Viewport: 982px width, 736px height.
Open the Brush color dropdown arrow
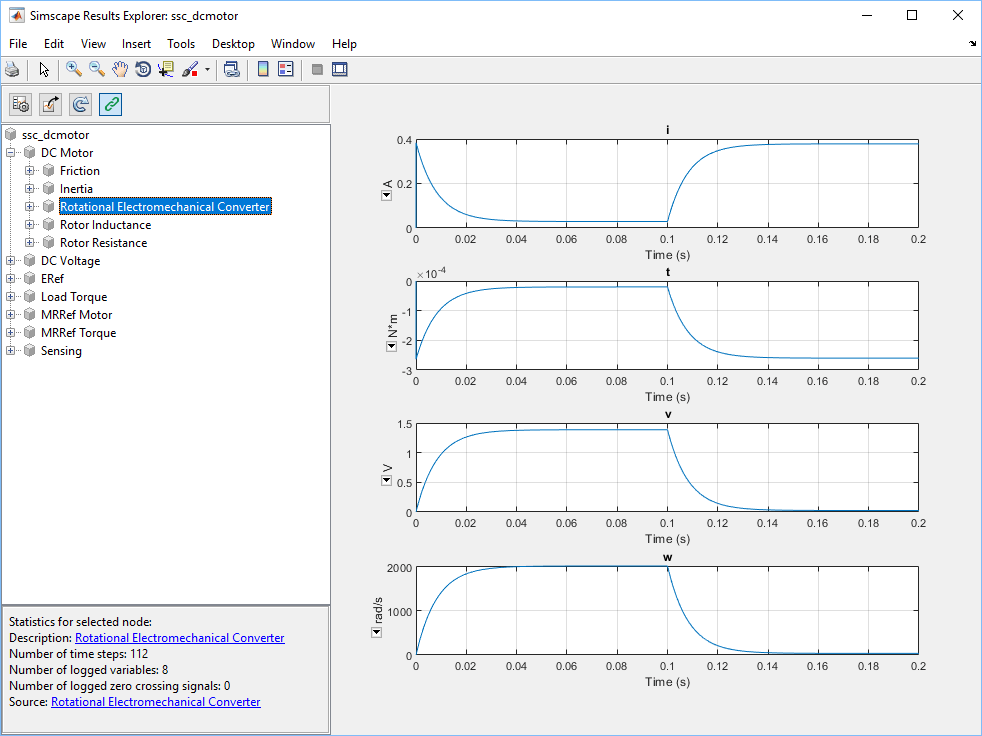207,70
